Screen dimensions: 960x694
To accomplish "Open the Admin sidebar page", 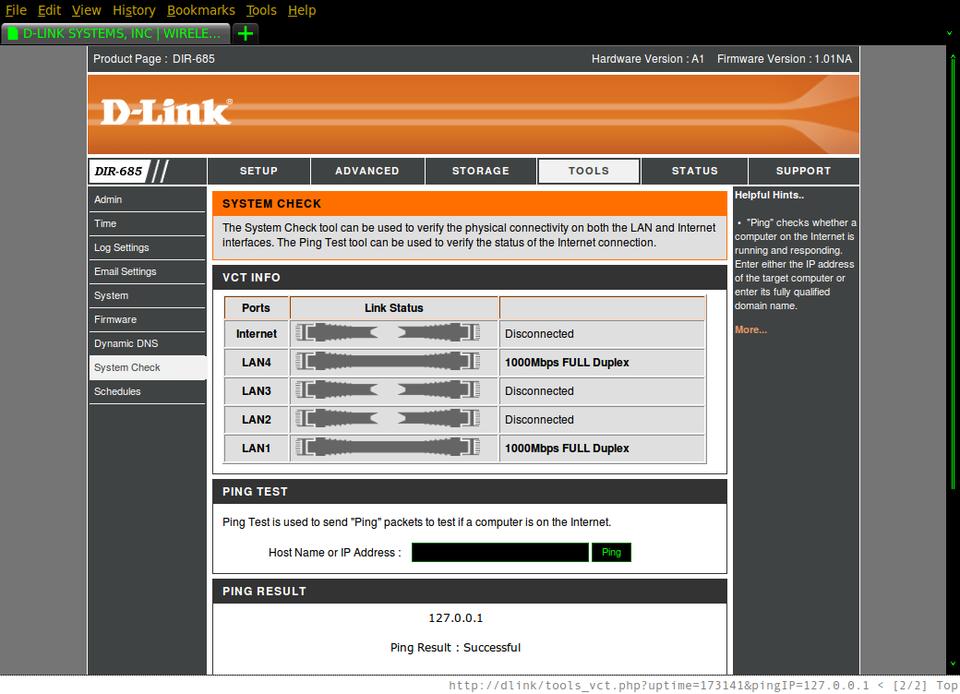I will point(147,200).
